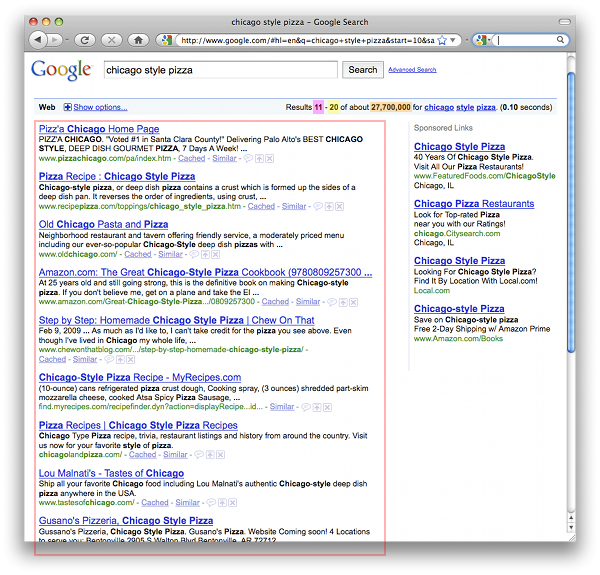Viewport: 600px width, 575px height.
Task: Open the address bar history dropdown arrow
Action: (455, 40)
